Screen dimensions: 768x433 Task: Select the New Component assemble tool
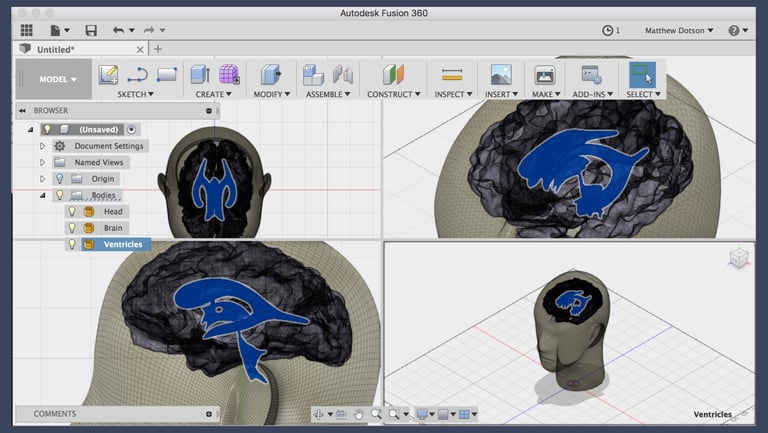point(313,75)
